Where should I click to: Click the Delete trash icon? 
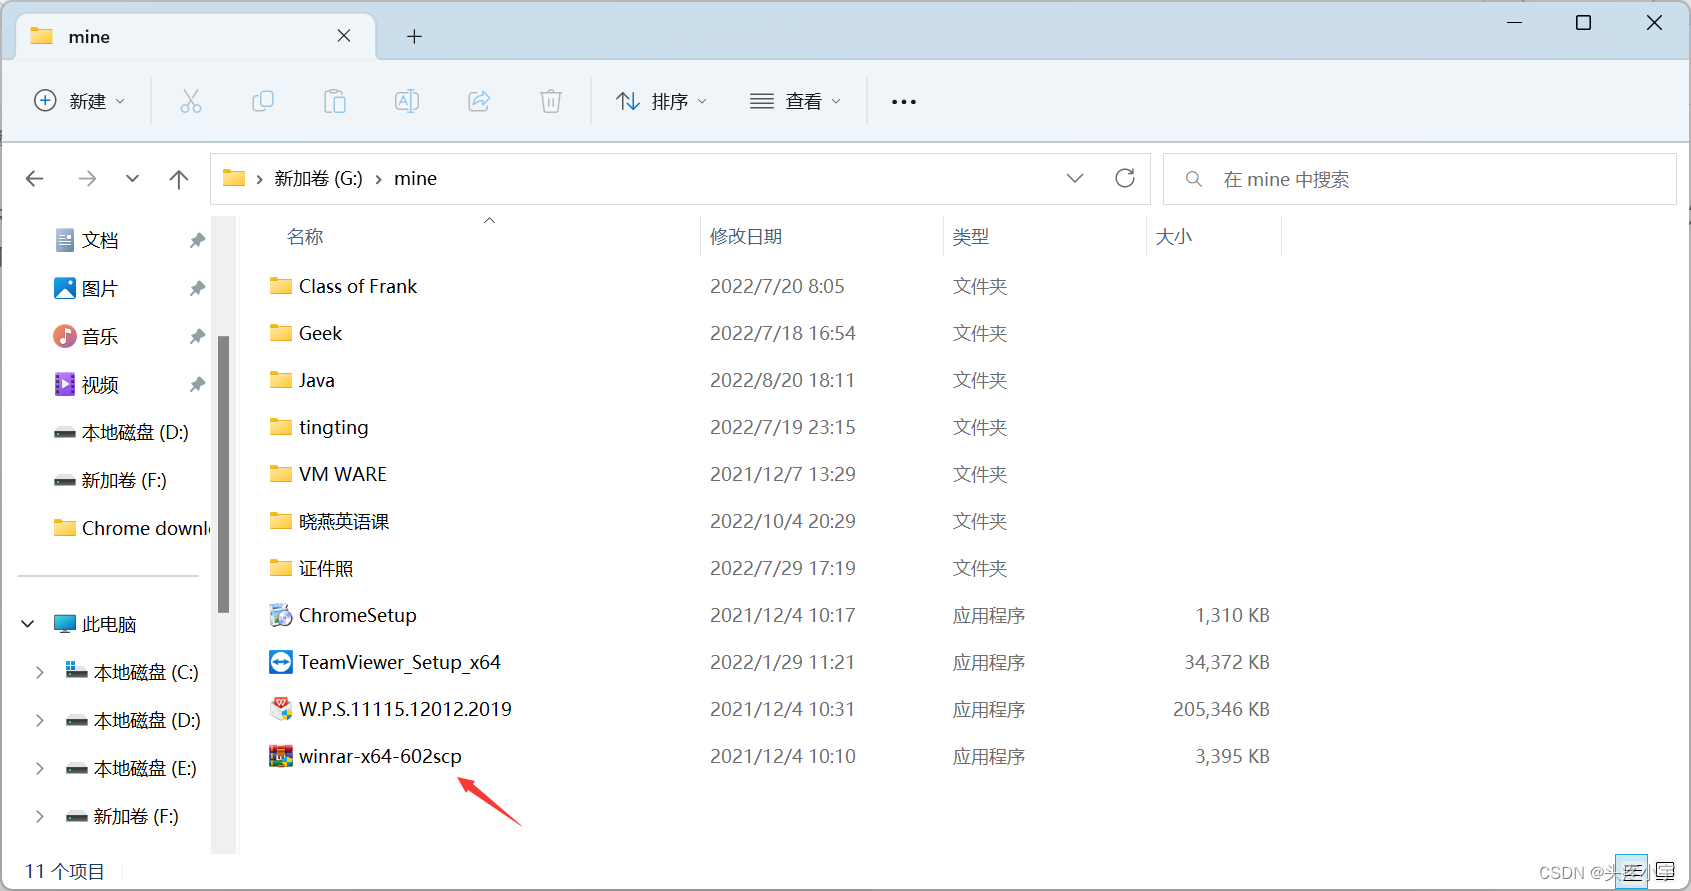pos(551,101)
